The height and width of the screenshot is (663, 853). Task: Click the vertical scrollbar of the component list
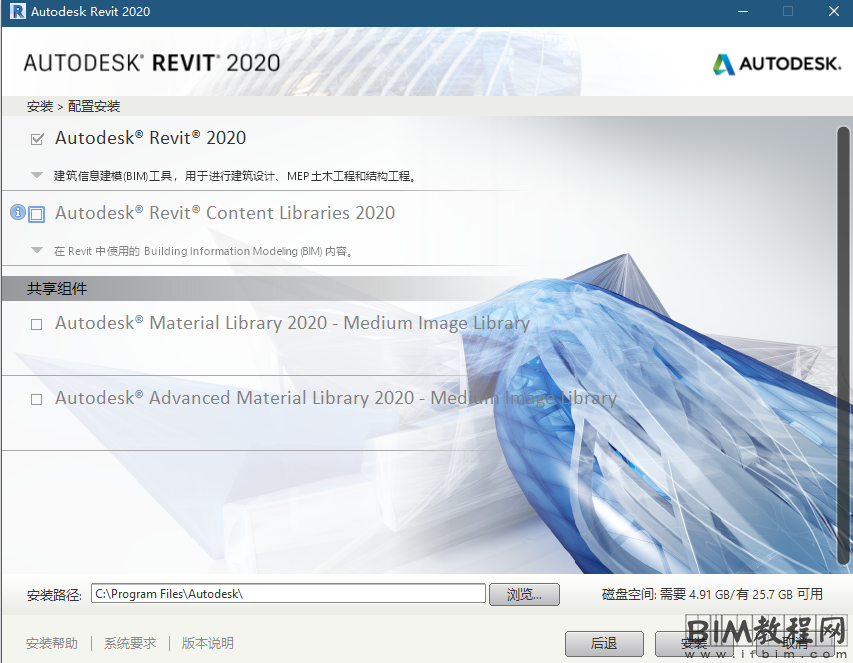tap(843, 346)
